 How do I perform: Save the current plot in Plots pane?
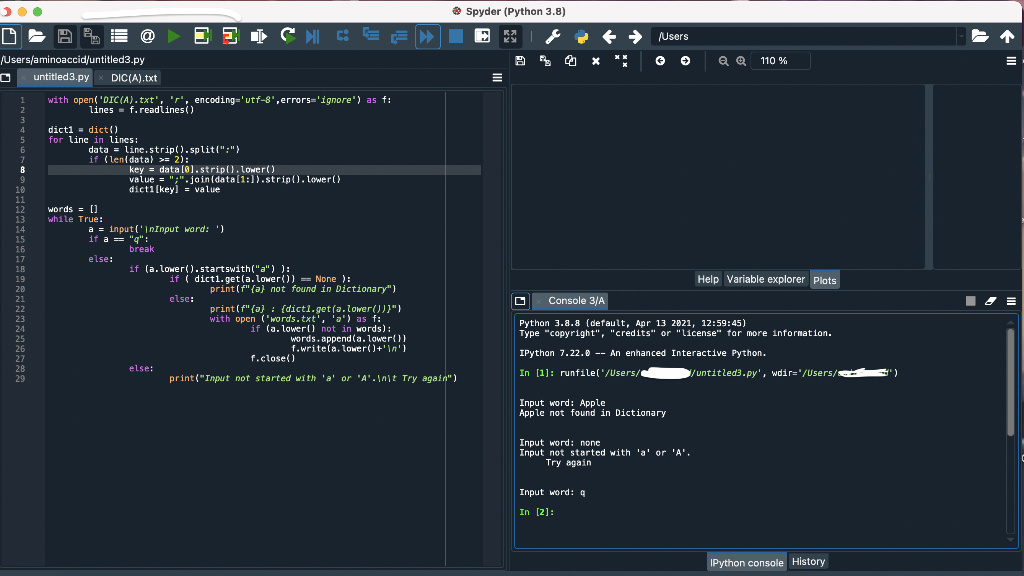[x=520, y=61]
